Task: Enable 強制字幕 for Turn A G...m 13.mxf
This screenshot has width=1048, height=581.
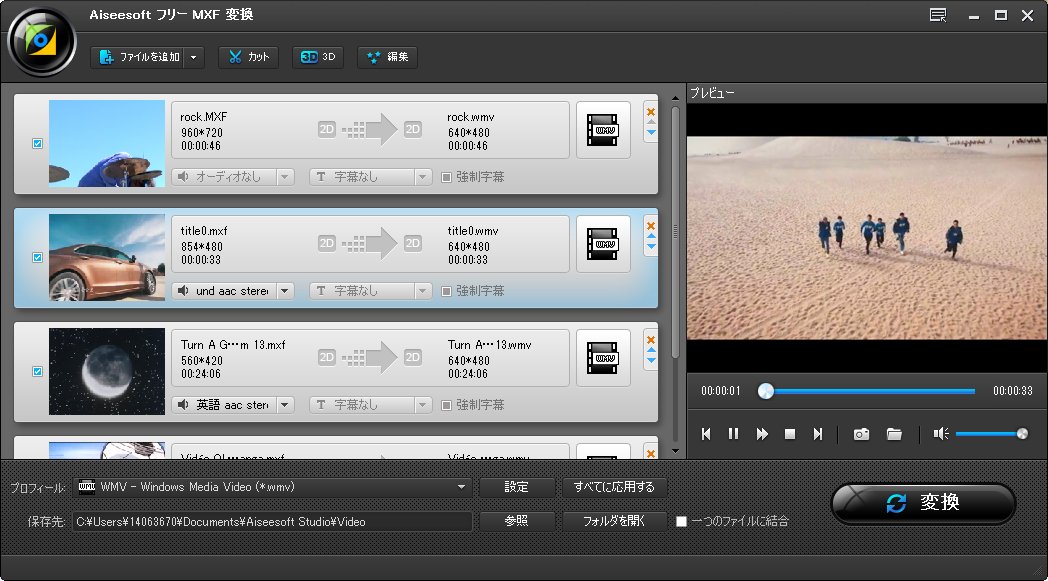Action: [x=446, y=405]
